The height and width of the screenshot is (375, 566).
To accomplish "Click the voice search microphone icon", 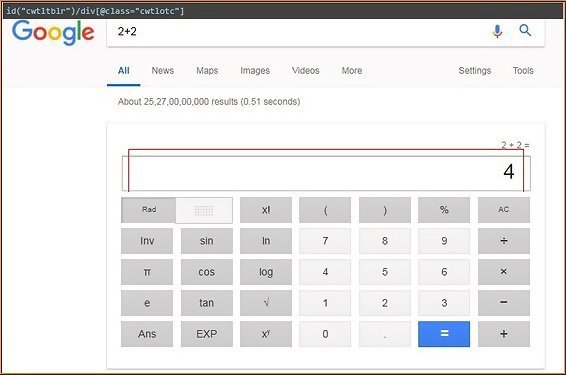I will tap(497, 31).
